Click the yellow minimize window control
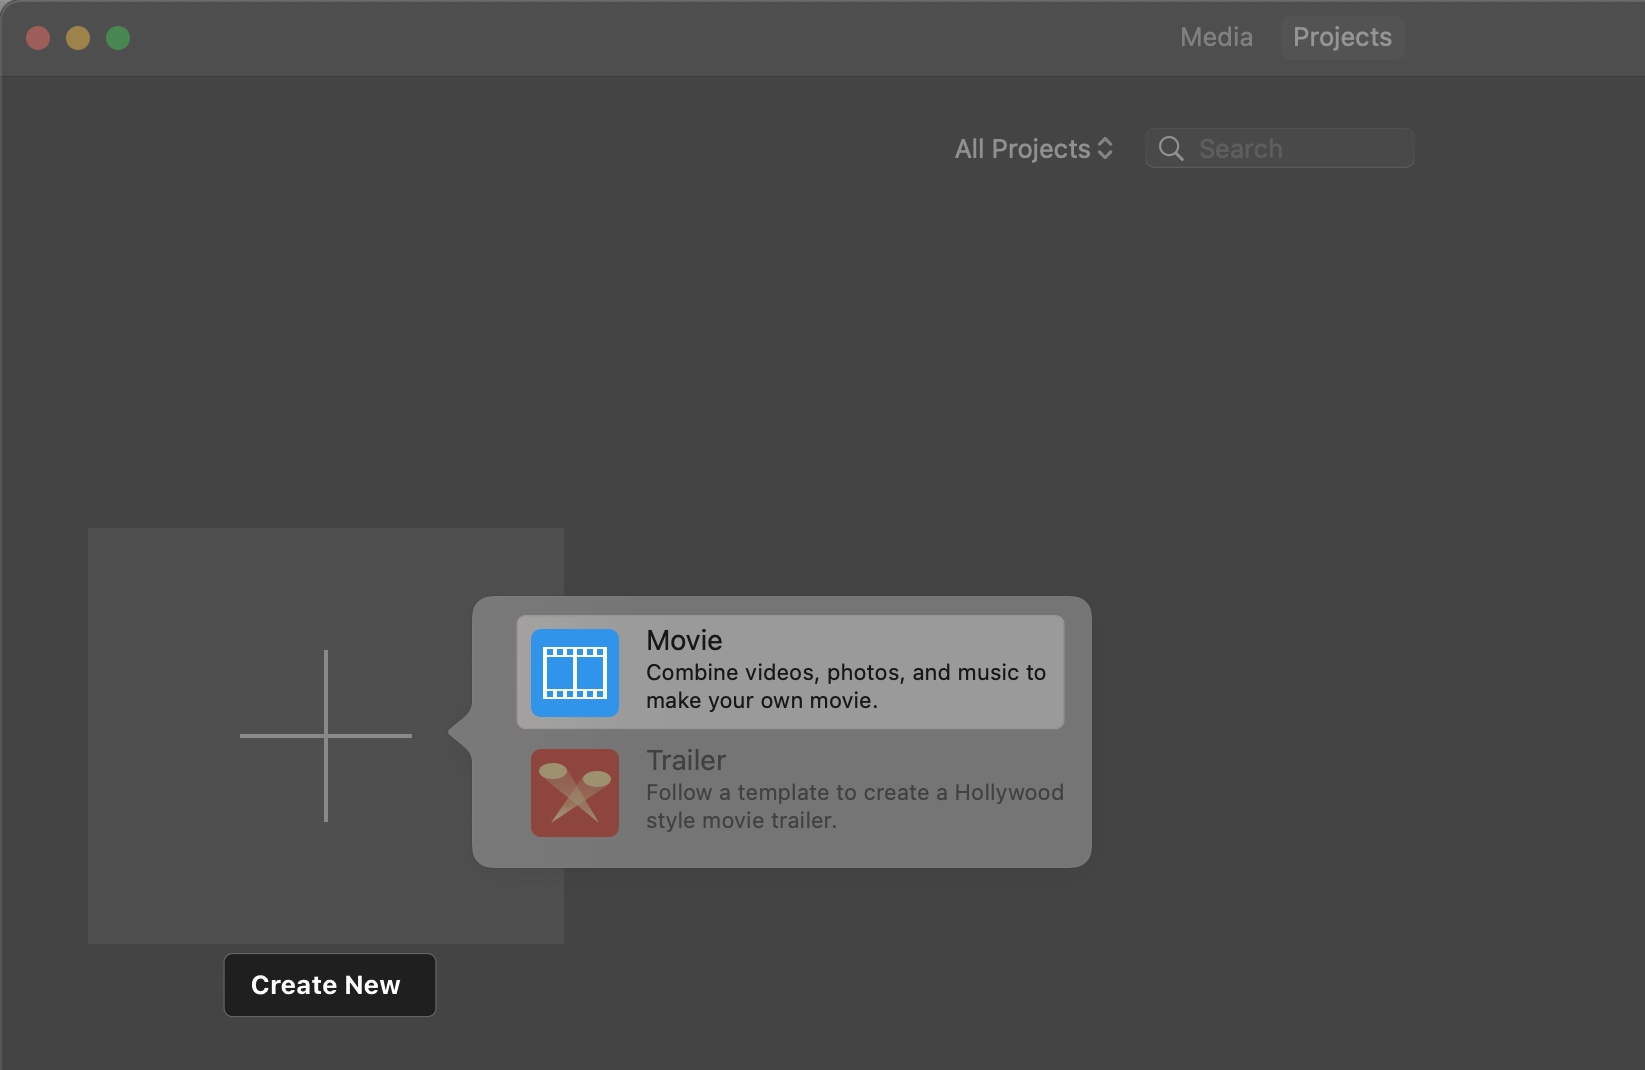 [78, 37]
